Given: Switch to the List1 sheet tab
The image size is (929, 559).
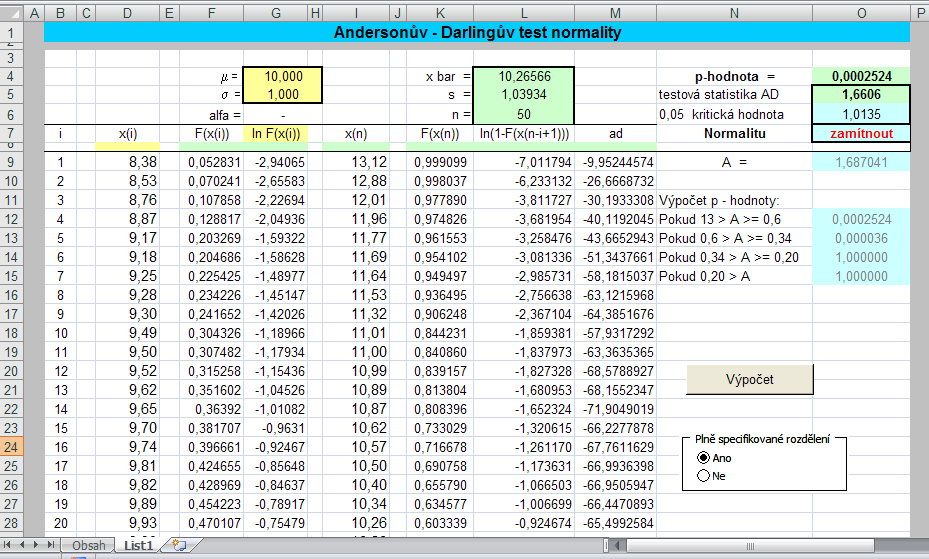Looking at the screenshot, I should tap(139, 545).
